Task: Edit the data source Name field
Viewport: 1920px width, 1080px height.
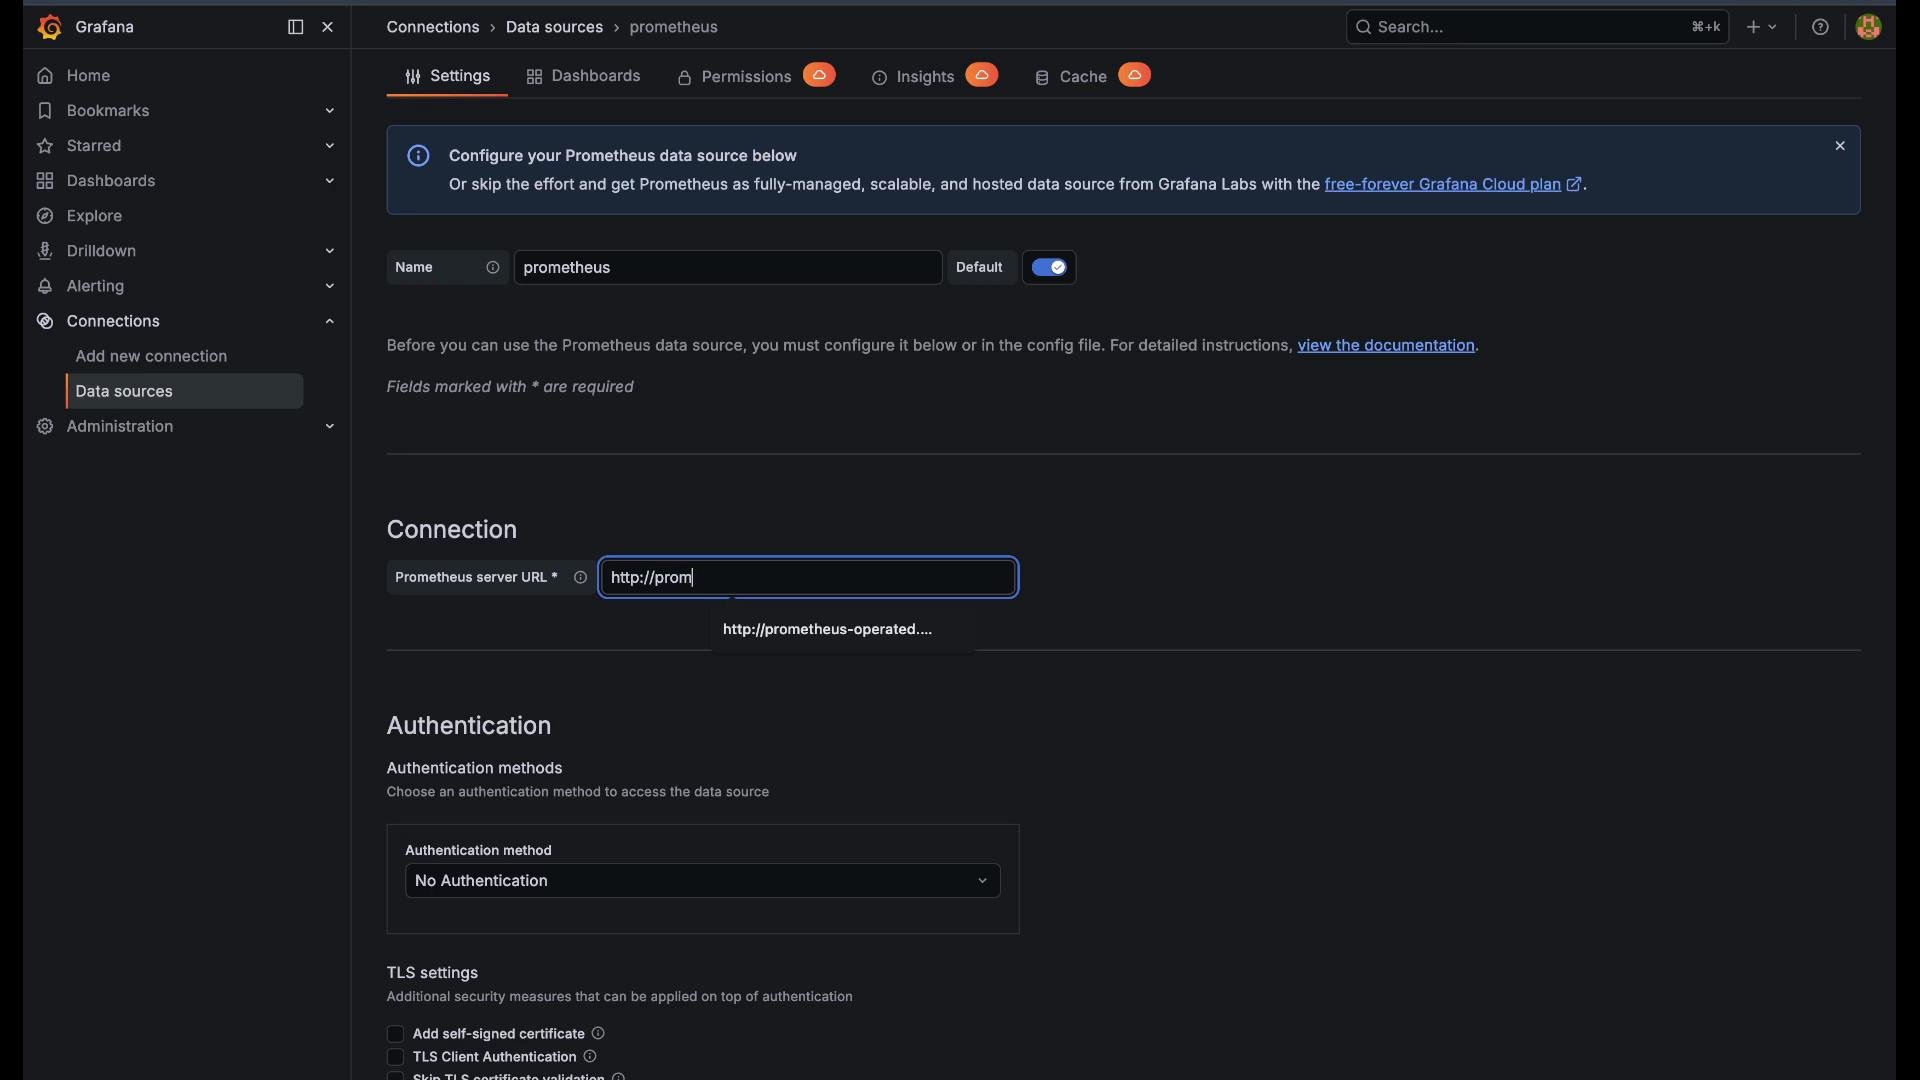Action: click(x=728, y=268)
